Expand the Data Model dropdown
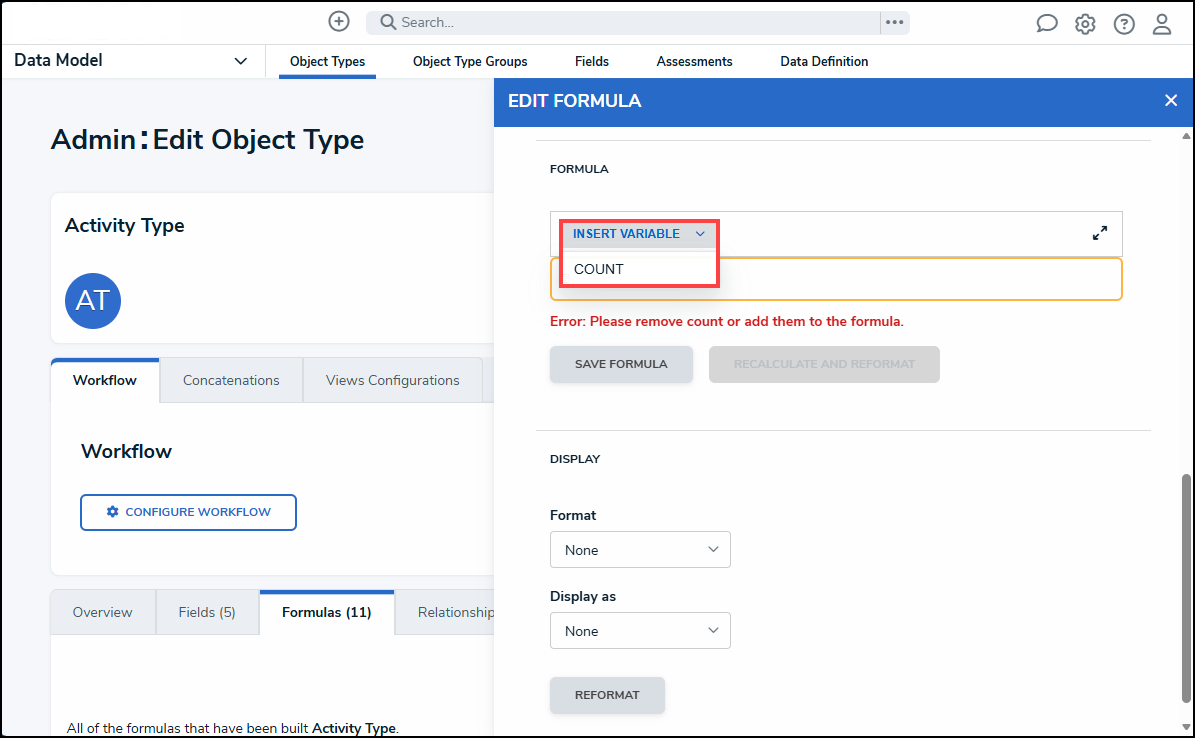This screenshot has width=1195, height=738. (240, 61)
